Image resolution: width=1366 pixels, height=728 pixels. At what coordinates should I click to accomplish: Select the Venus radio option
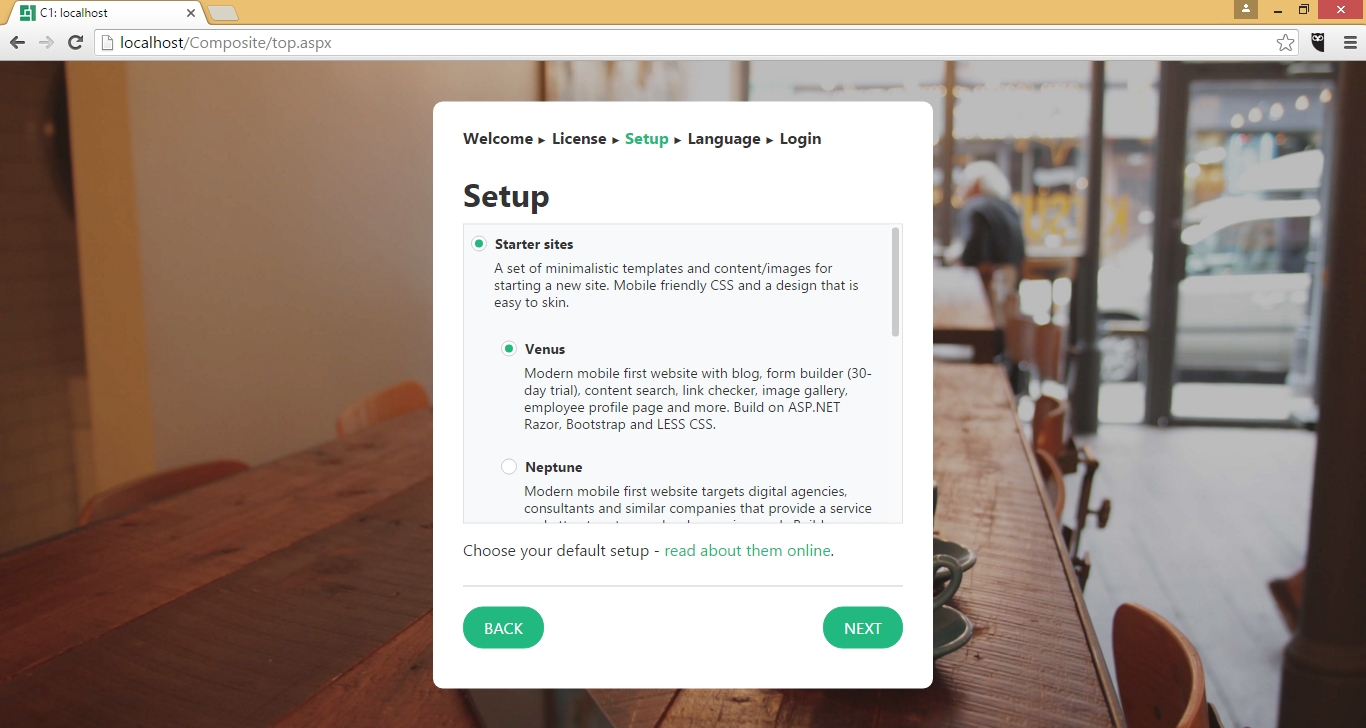[509, 349]
